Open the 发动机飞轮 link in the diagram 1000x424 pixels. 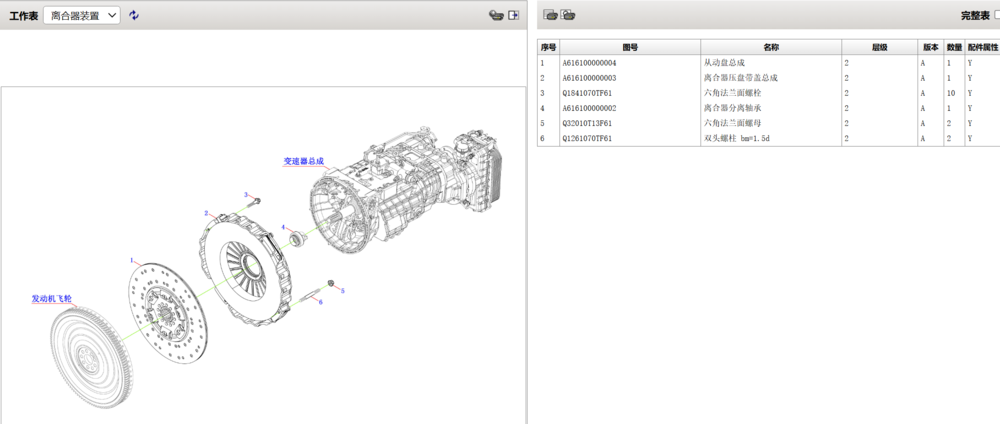(51, 298)
